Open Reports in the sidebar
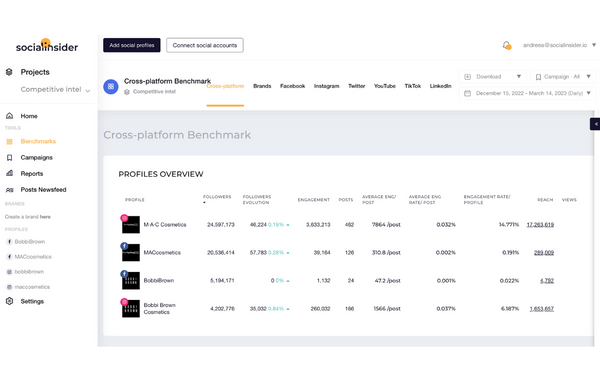The image size is (600, 381). click(x=32, y=174)
